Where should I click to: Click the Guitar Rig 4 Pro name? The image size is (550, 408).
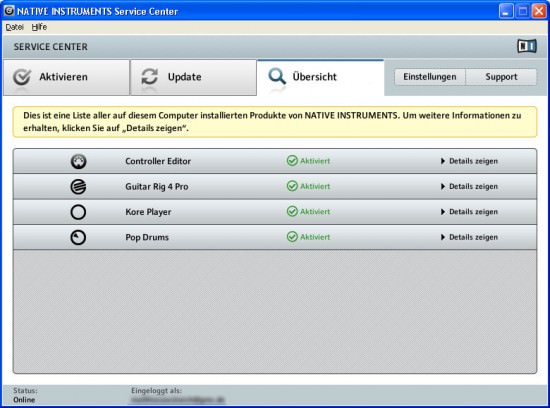click(157, 187)
